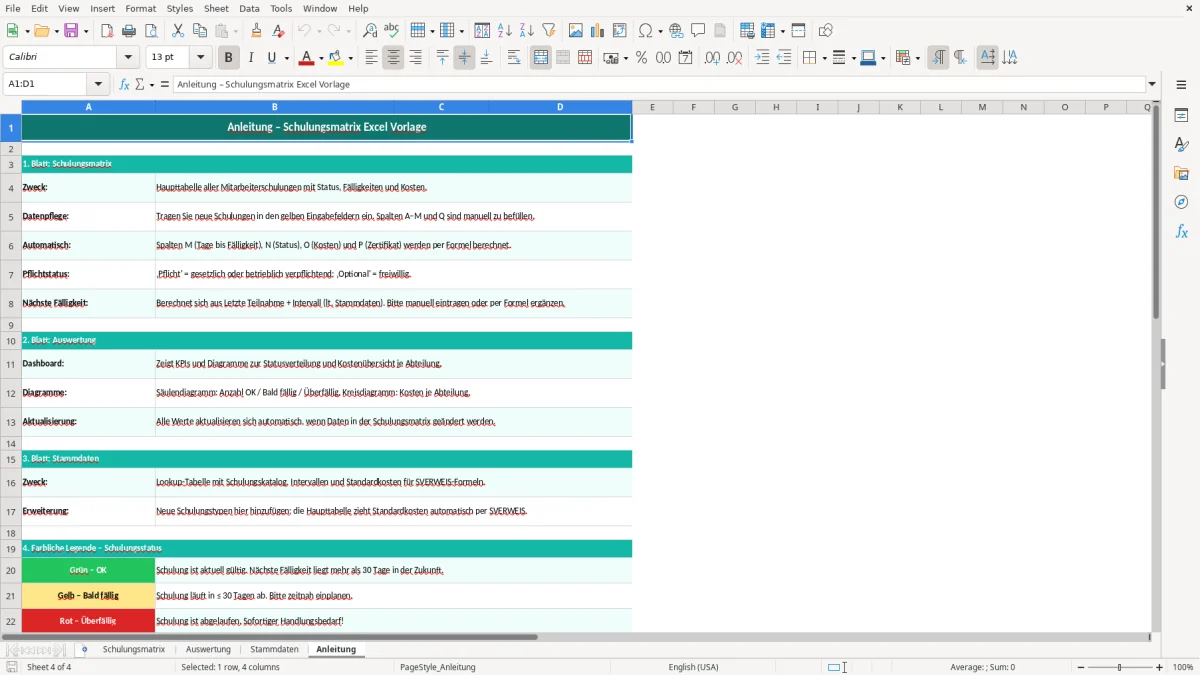Open the Data menu

click(x=249, y=8)
